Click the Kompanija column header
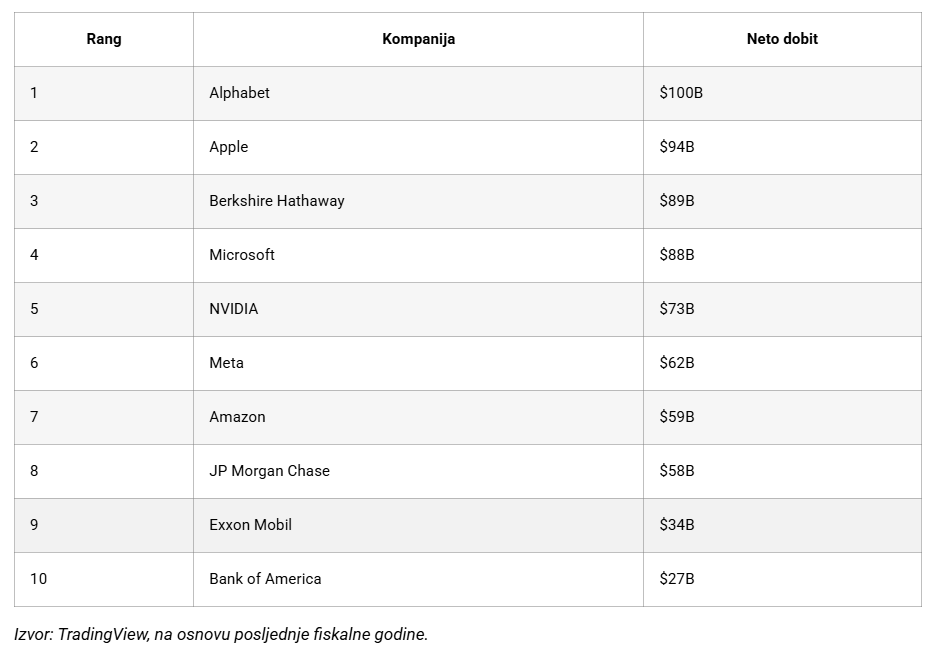Screen dimensions: 939x653 pos(418,39)
